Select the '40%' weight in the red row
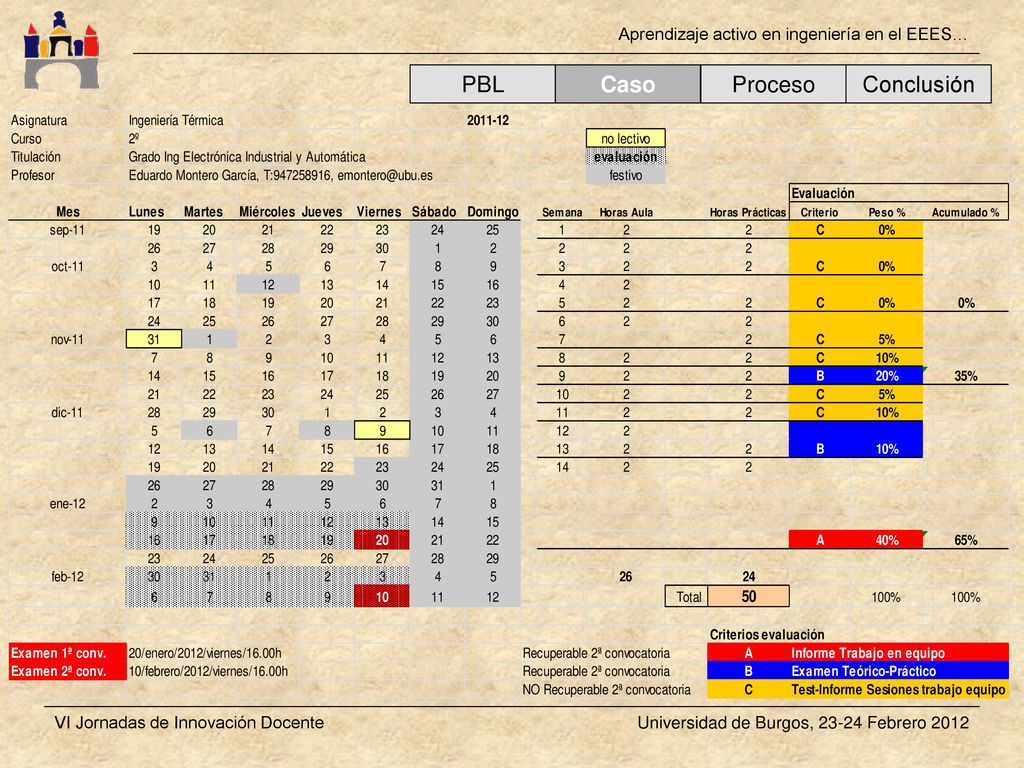This screenshot has height=768, width=1024. point(887,540)
